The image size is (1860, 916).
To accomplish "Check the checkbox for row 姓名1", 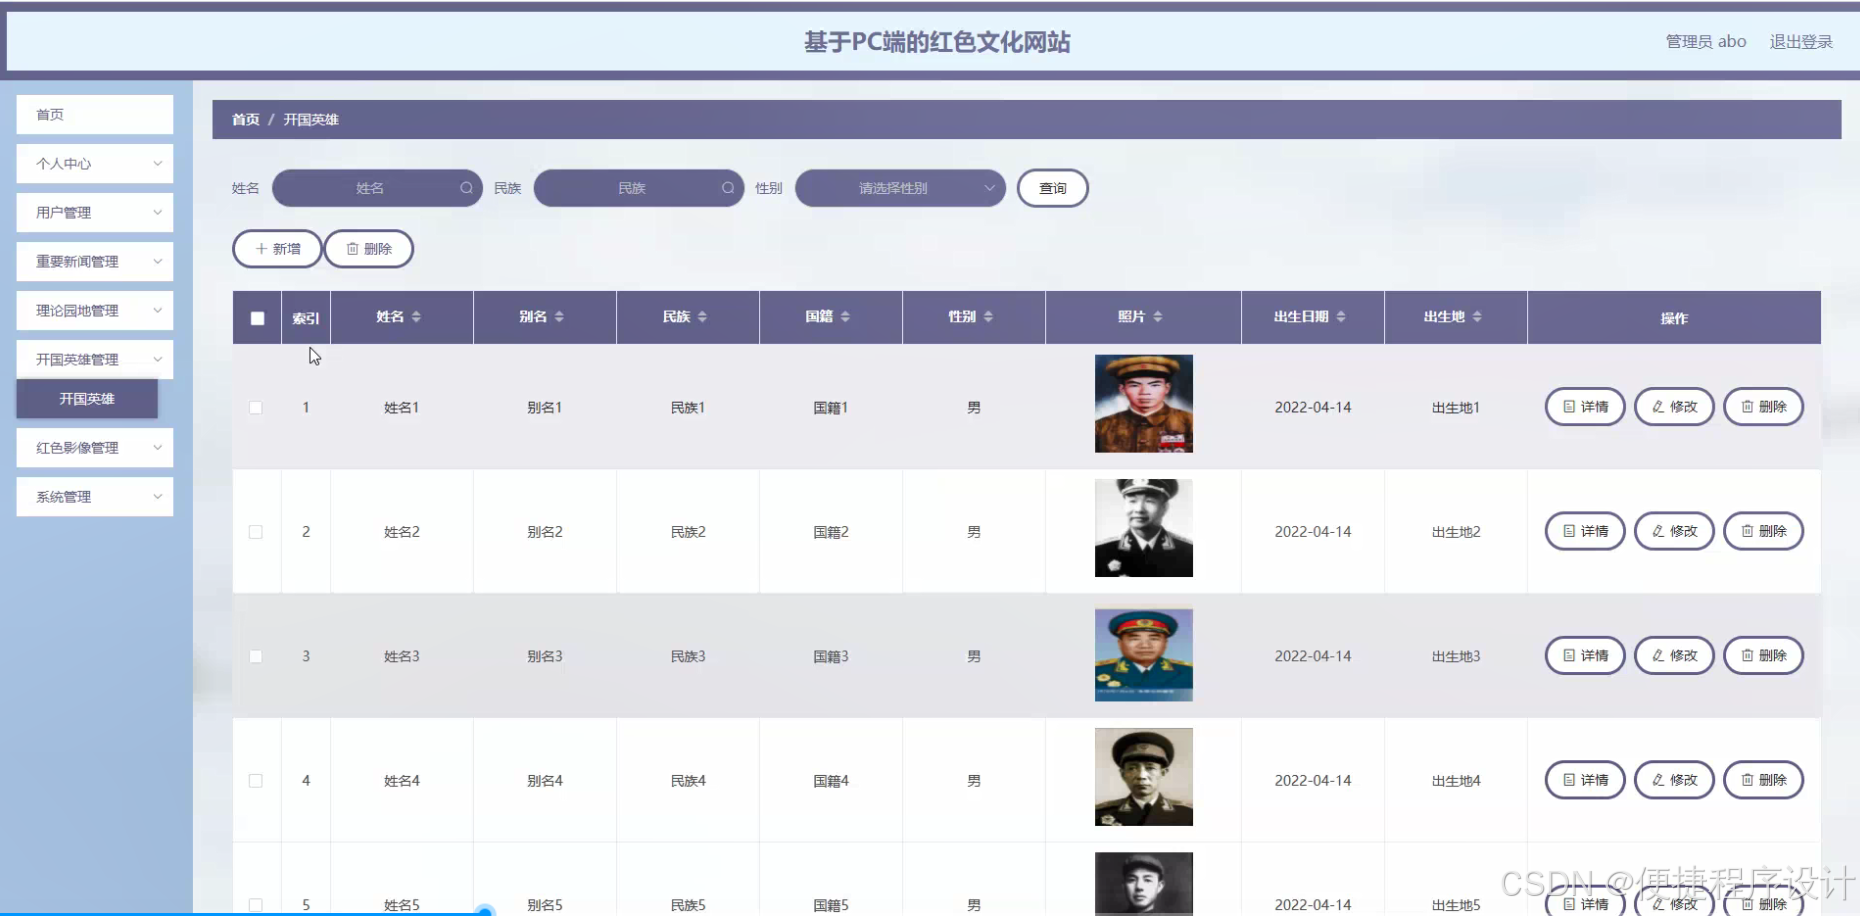I will [x=256, y=408].
